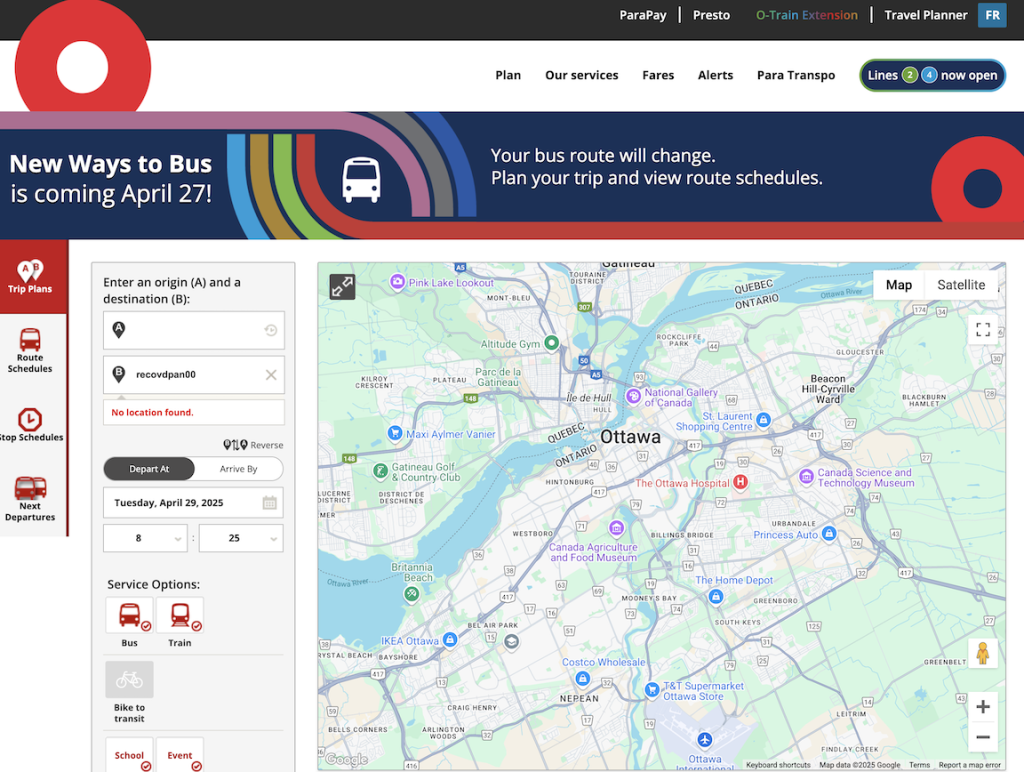Click the Pink Lake Lookout map marker

pos(397,281)
